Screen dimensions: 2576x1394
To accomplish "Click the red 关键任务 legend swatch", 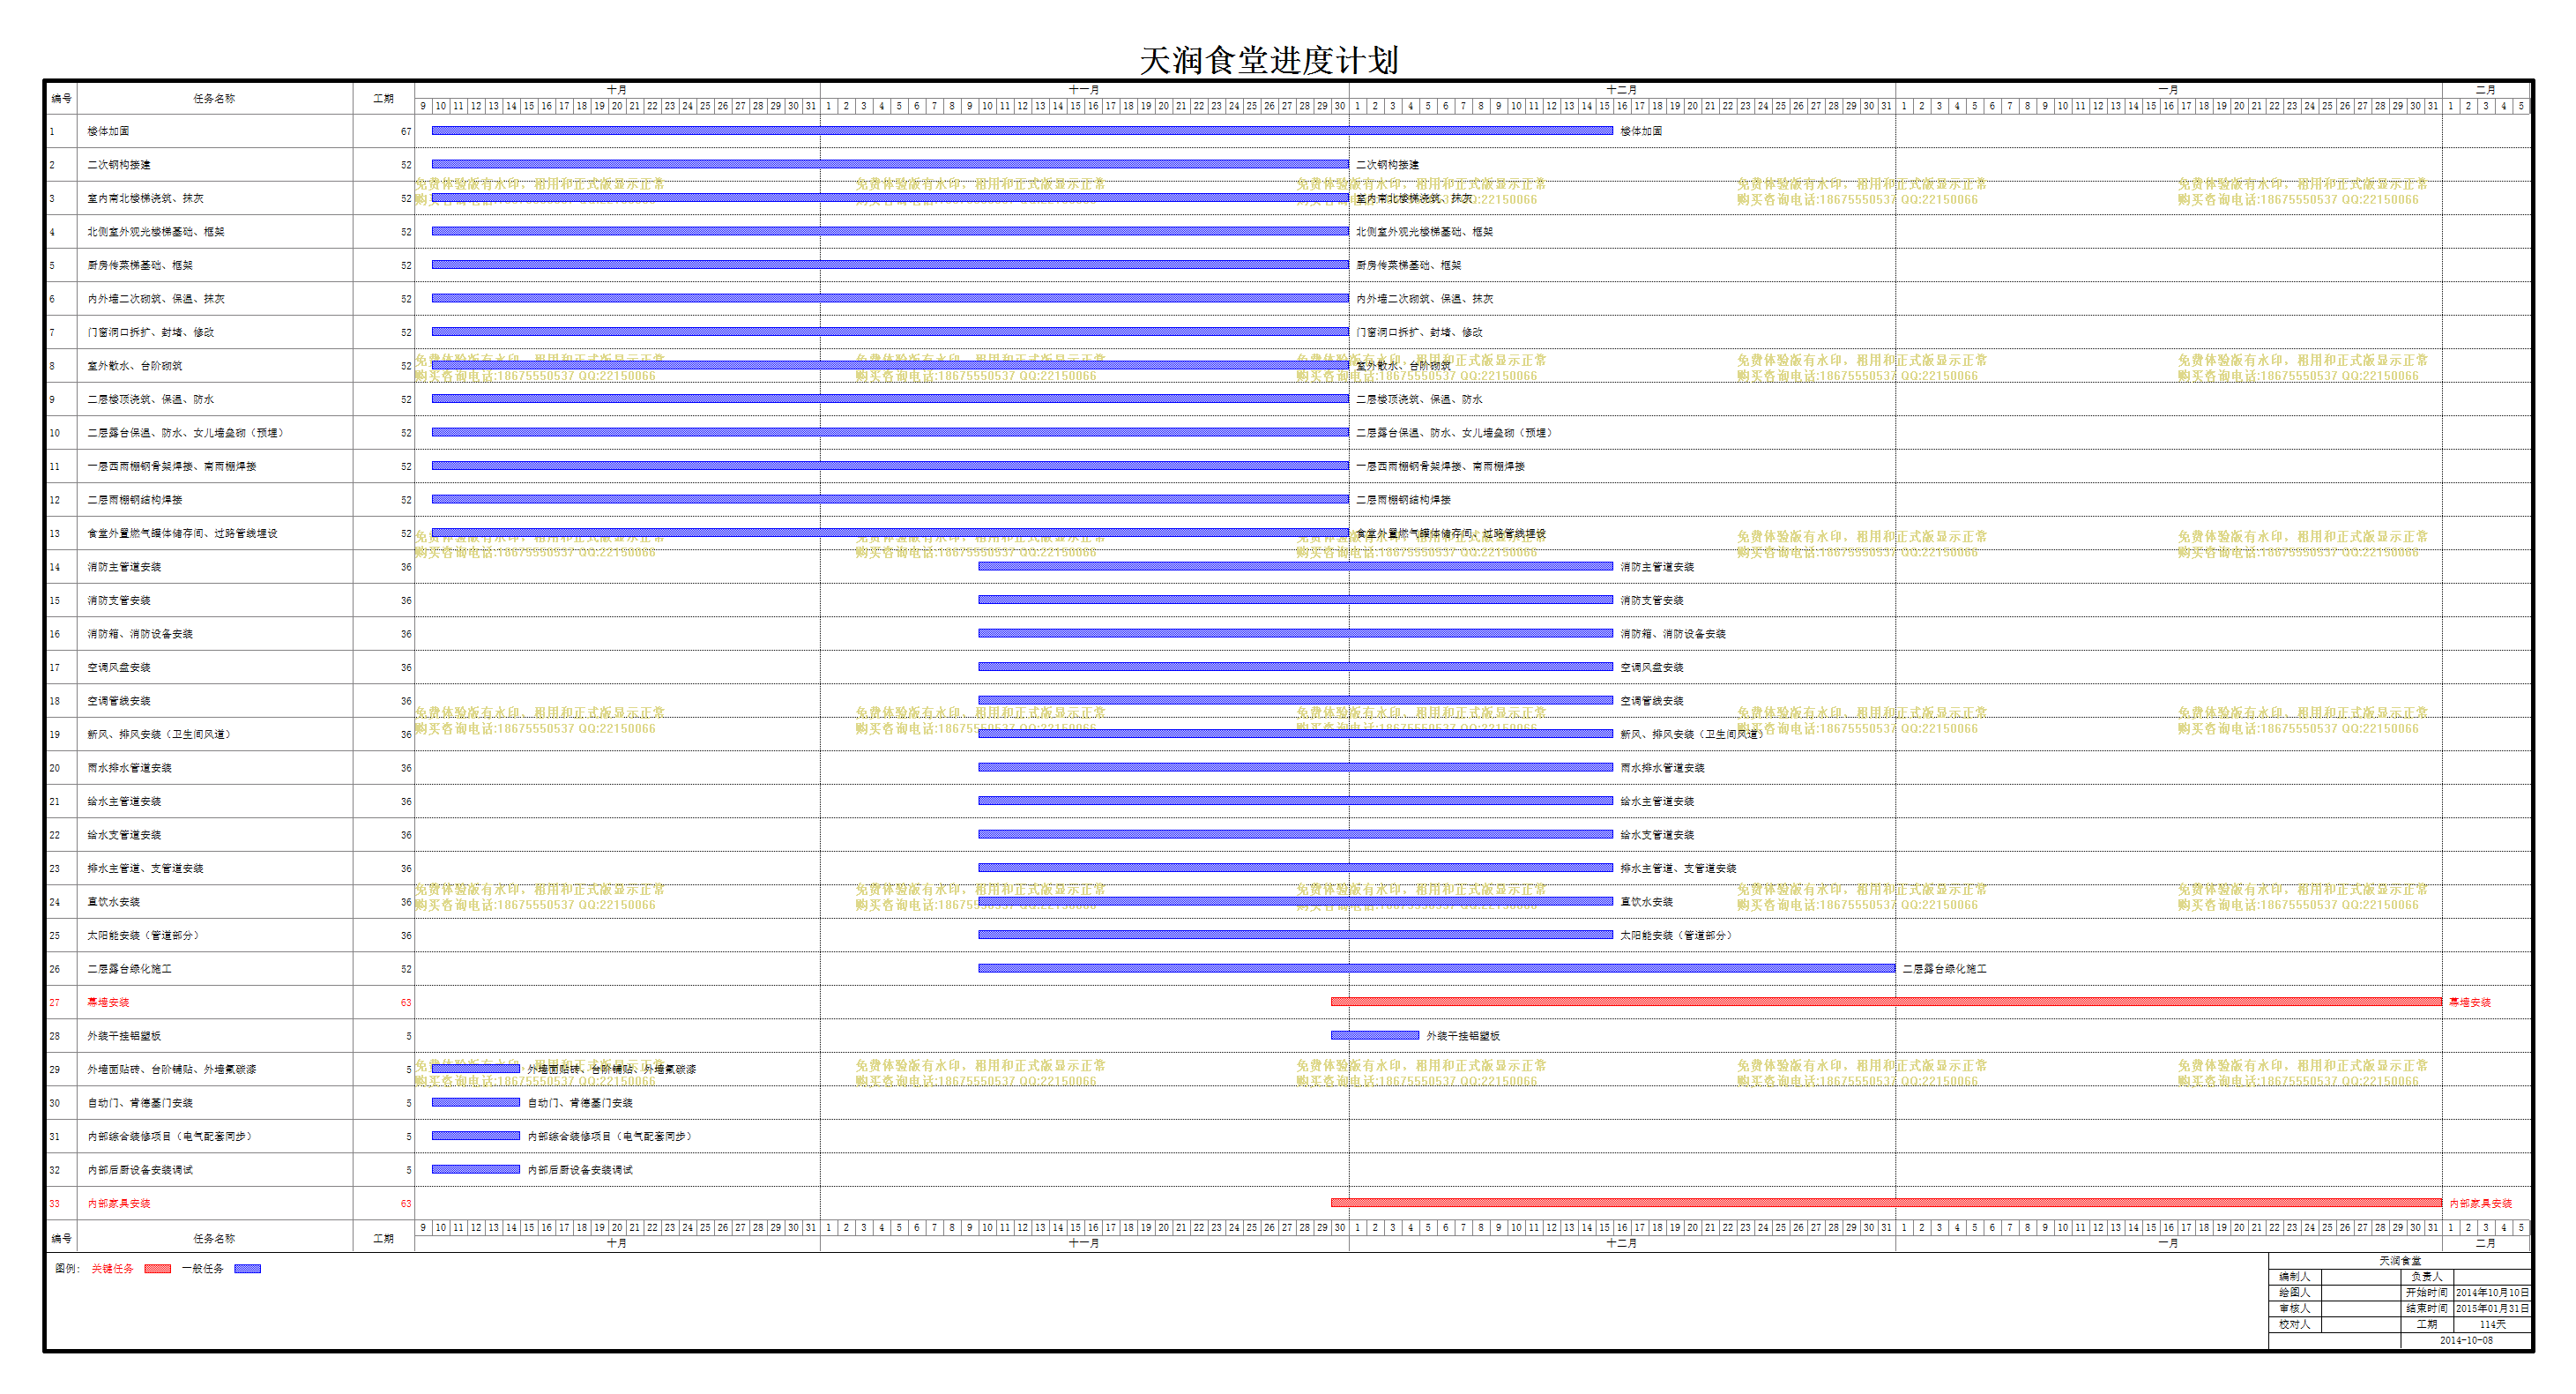I will 157,1269.
